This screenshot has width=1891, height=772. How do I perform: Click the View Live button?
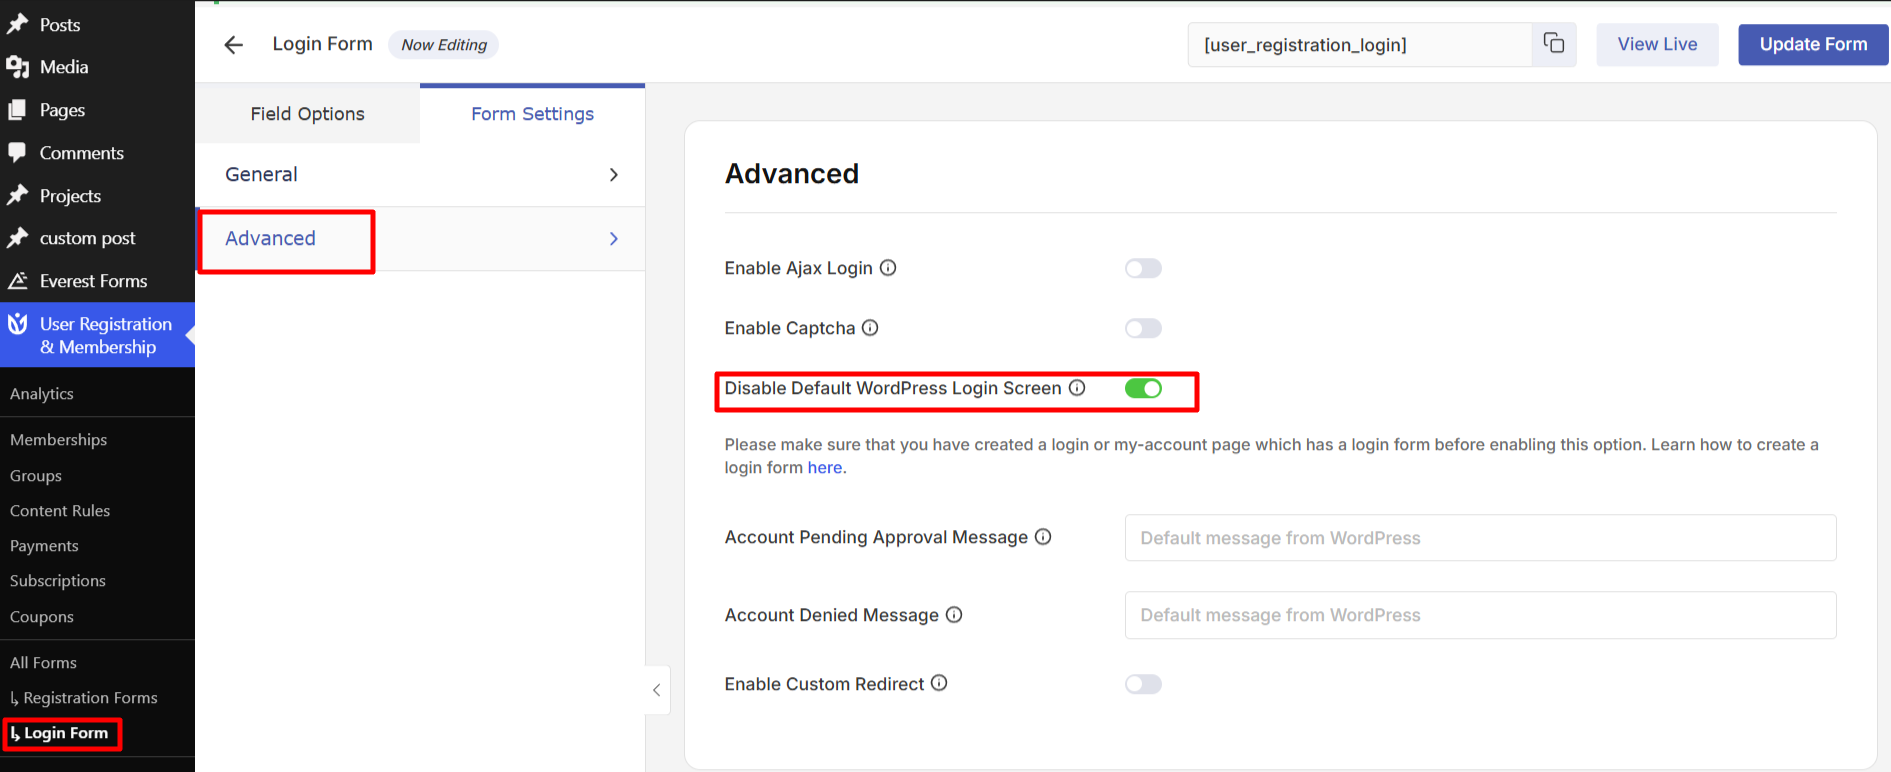1657,44
